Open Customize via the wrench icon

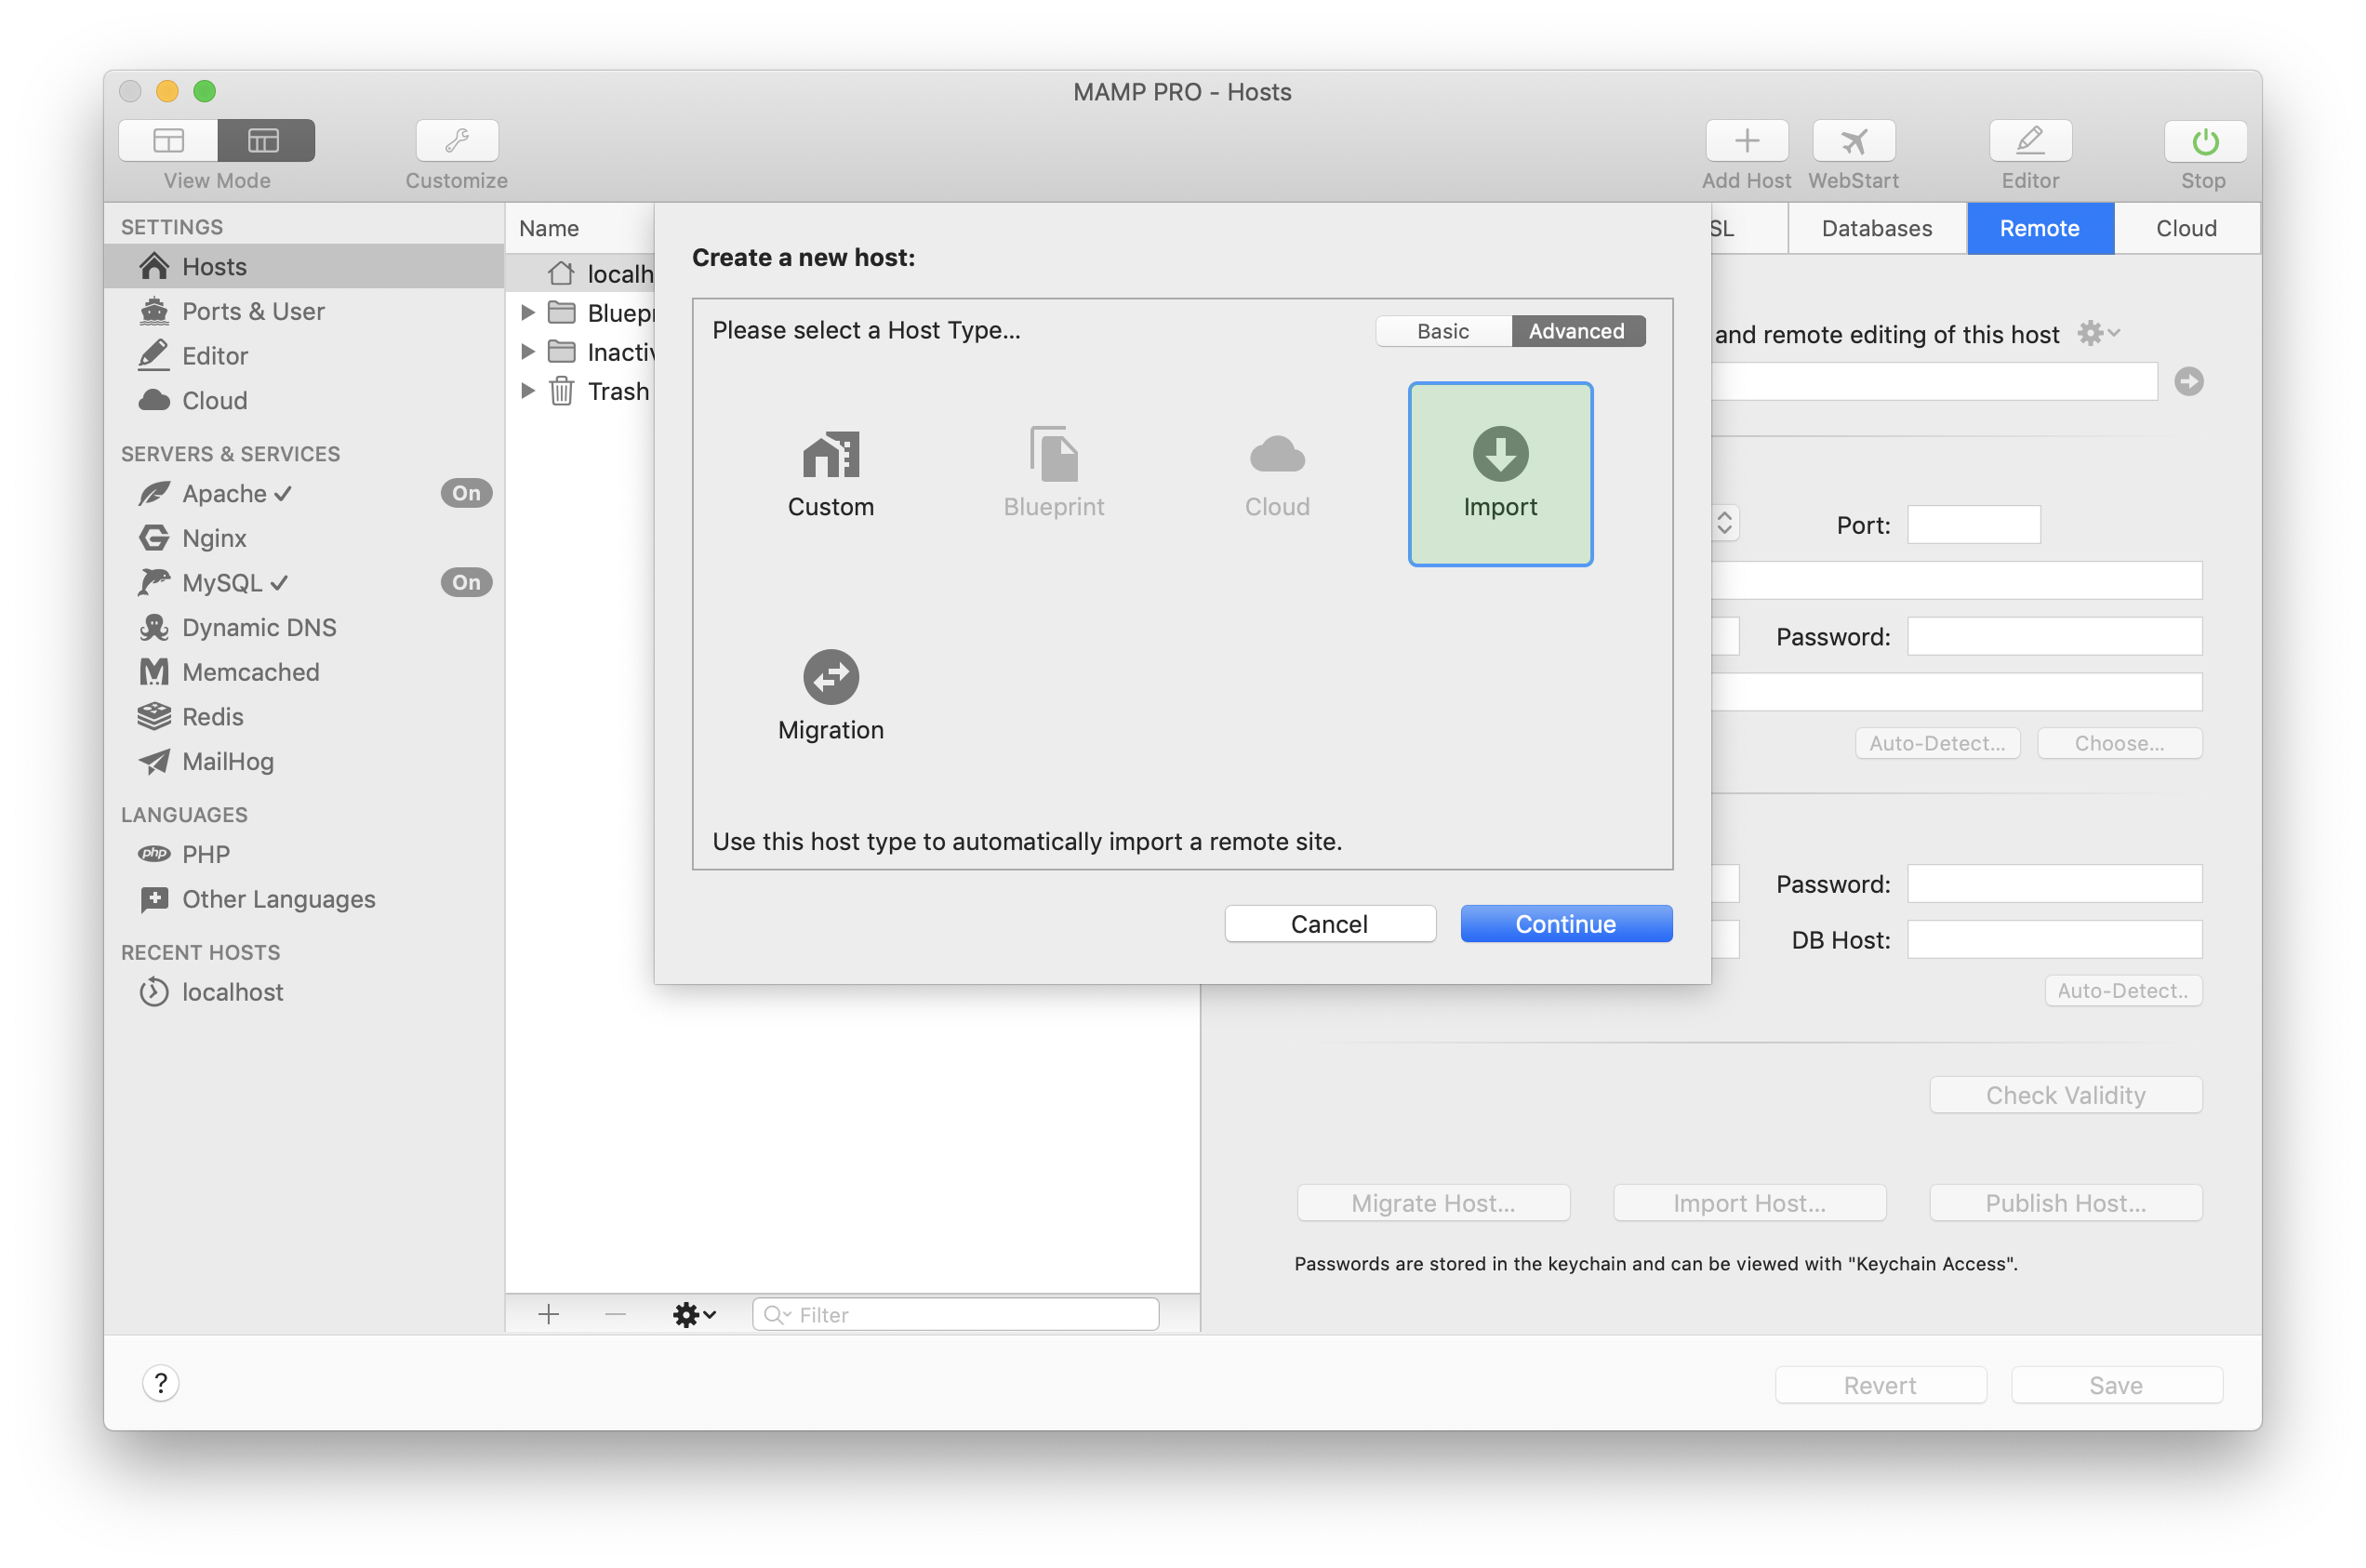(456, 141)
